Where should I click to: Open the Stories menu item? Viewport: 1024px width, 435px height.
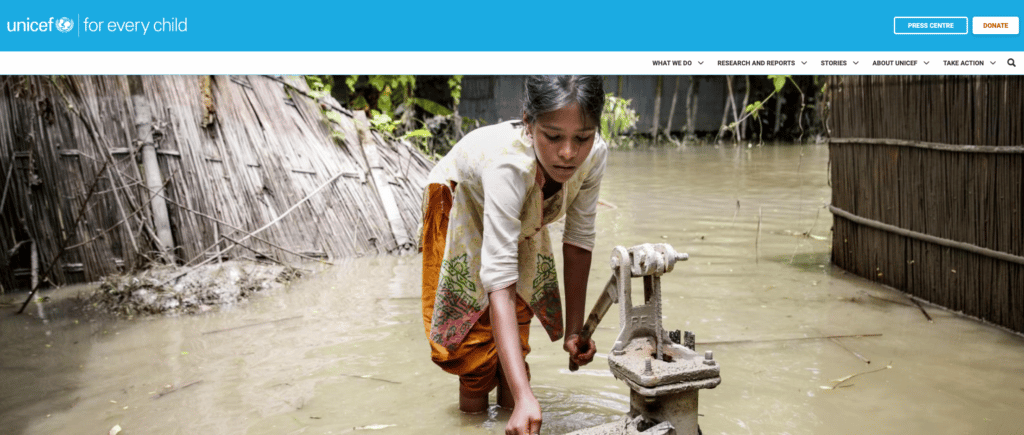point(833,63)
